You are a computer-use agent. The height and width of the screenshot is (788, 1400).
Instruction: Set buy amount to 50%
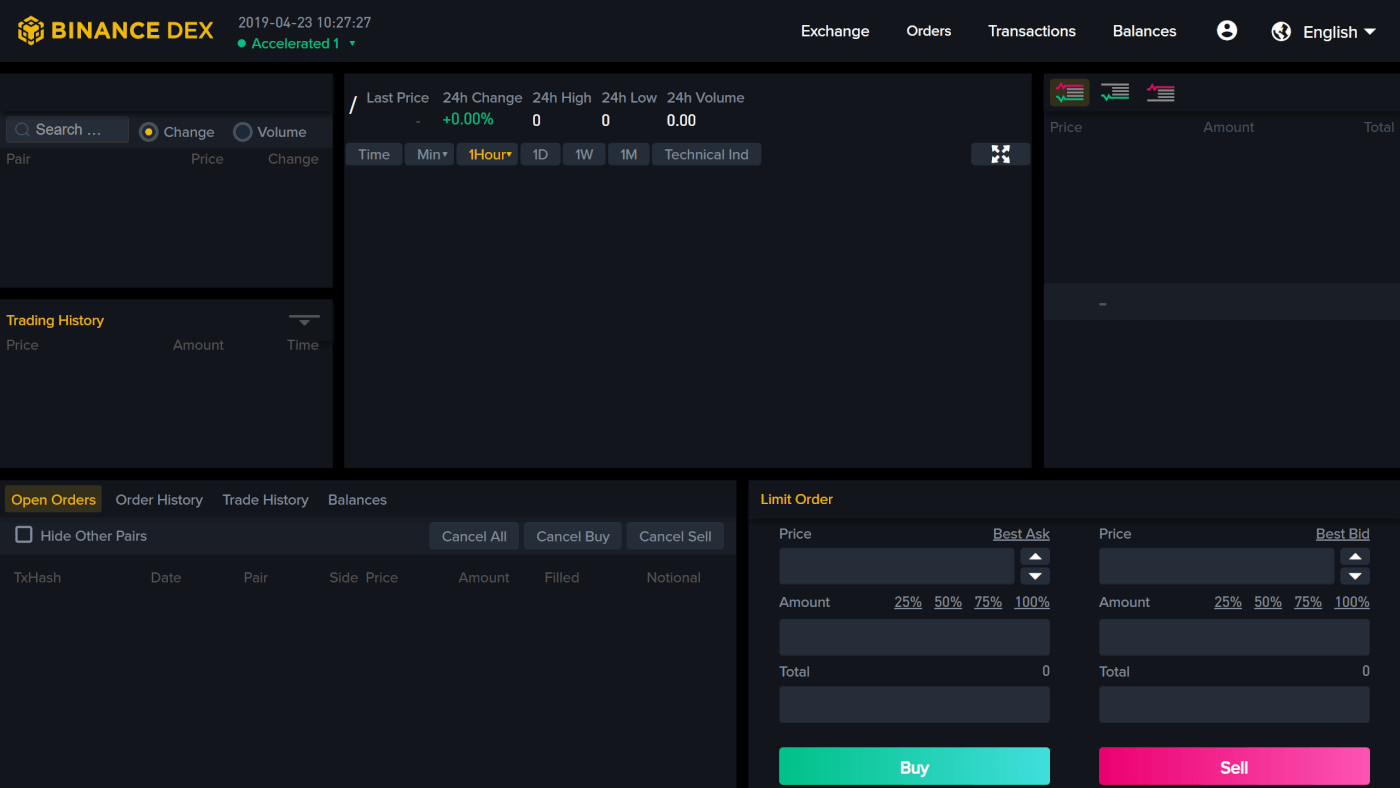[x=948, y=602]
